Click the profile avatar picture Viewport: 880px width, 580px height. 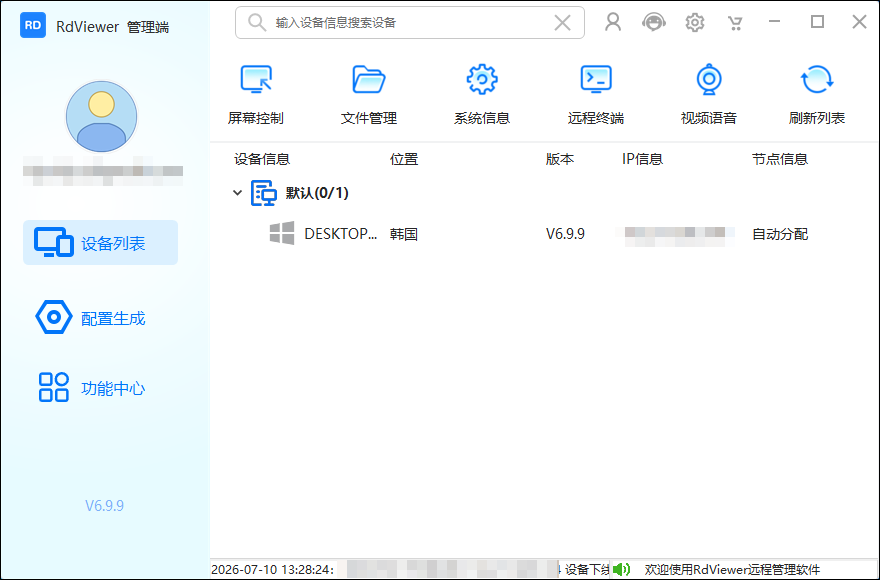pyautogui.click(x=102, y=116)
